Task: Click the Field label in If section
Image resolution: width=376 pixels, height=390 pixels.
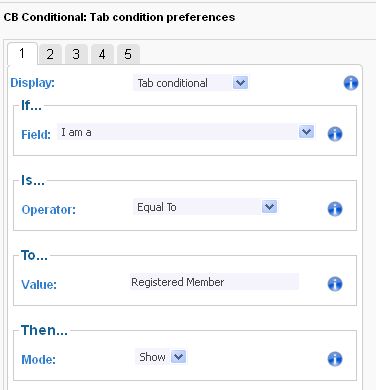Action: [36, 135]
